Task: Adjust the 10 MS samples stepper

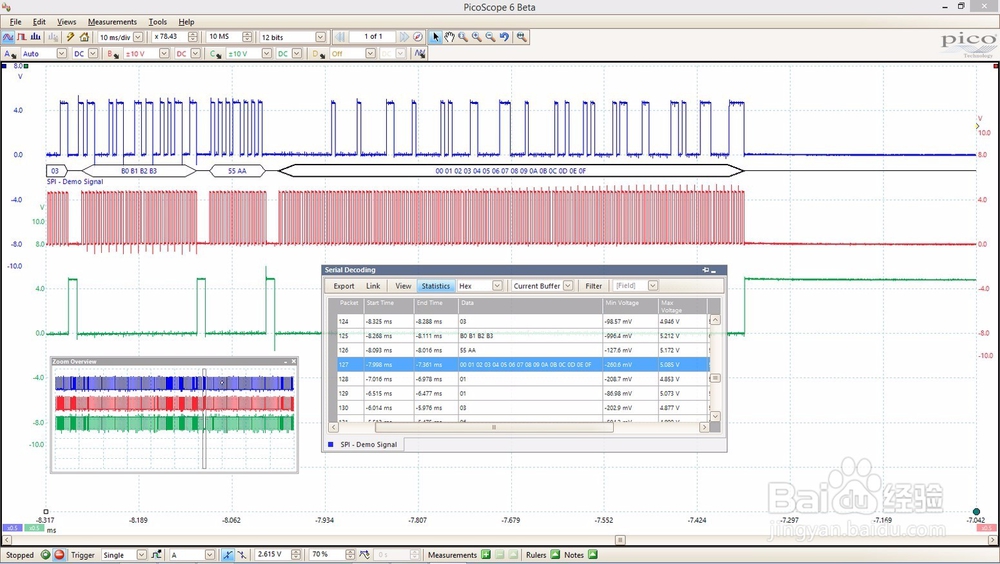Action: (247, 37)
